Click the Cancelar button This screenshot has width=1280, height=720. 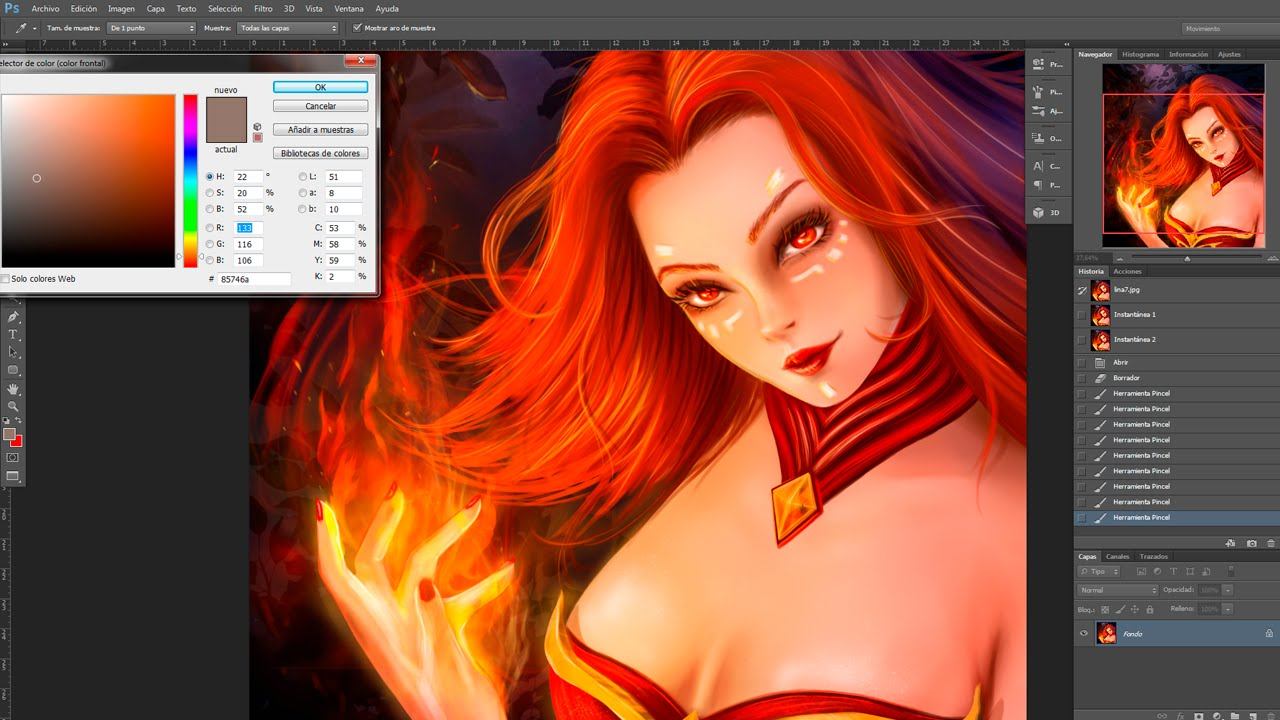click(320, 106)
